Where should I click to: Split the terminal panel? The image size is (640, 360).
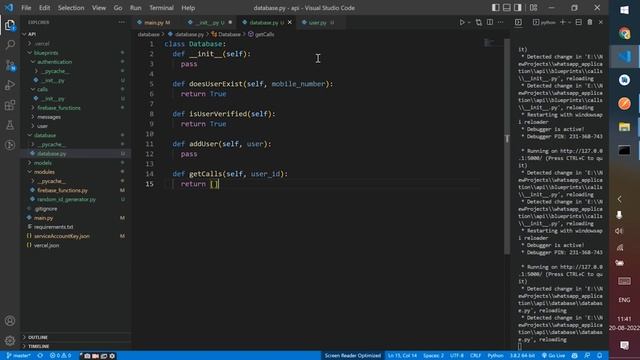pyautogui.click(x=578, y=22)
